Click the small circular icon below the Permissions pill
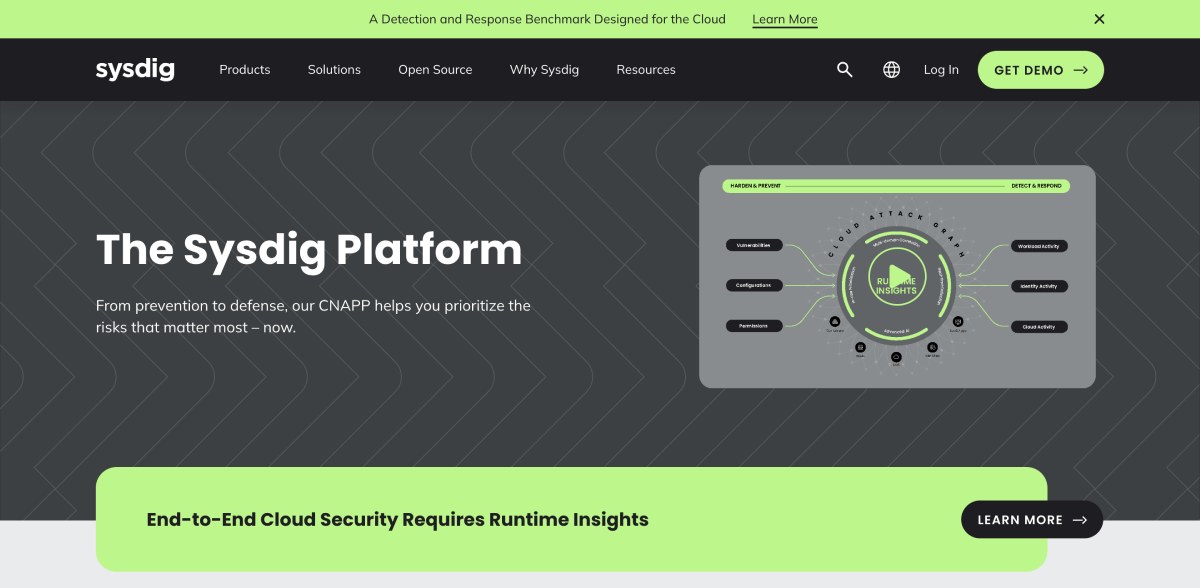This screenshot has width=1200, height=588. [x=835, y=321]
